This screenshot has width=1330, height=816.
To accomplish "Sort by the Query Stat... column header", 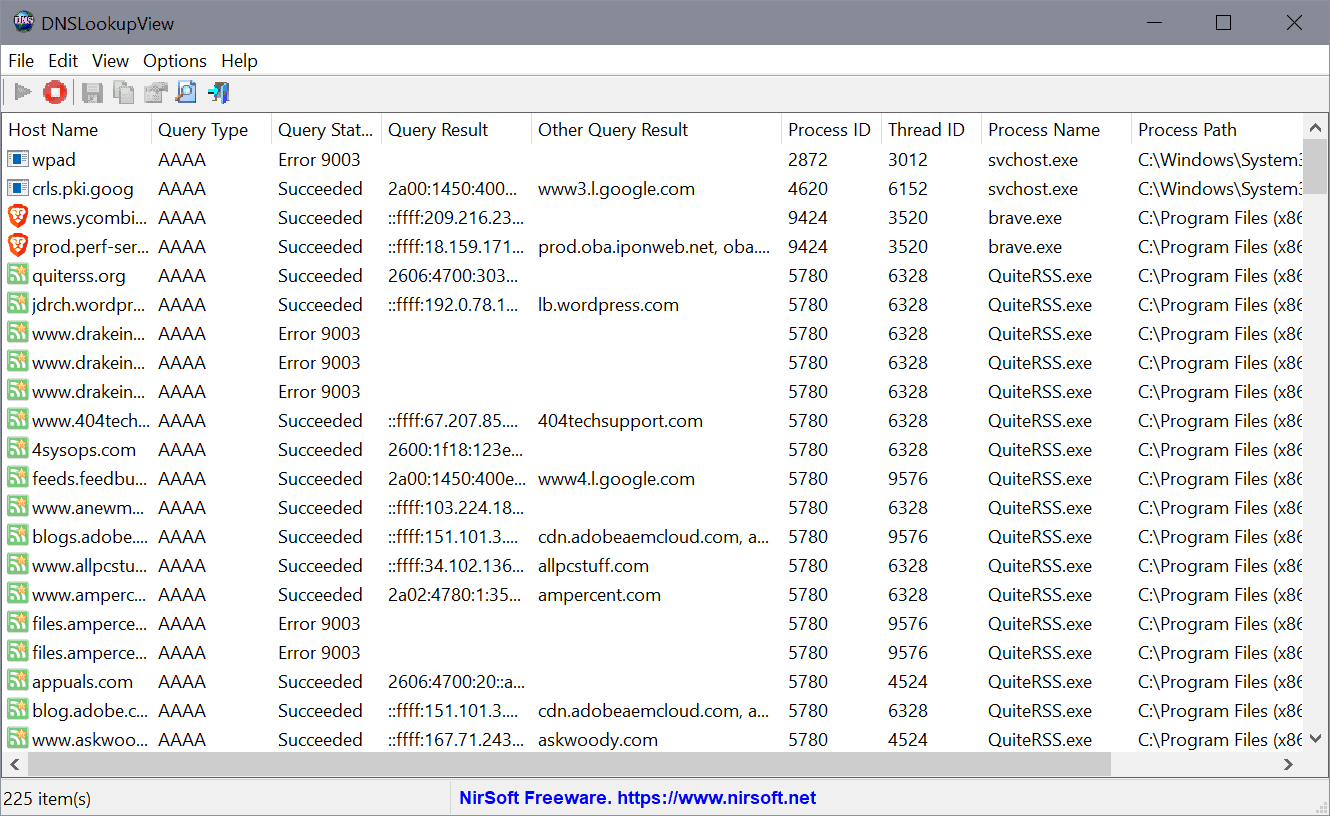I will (x=326, y=130).
